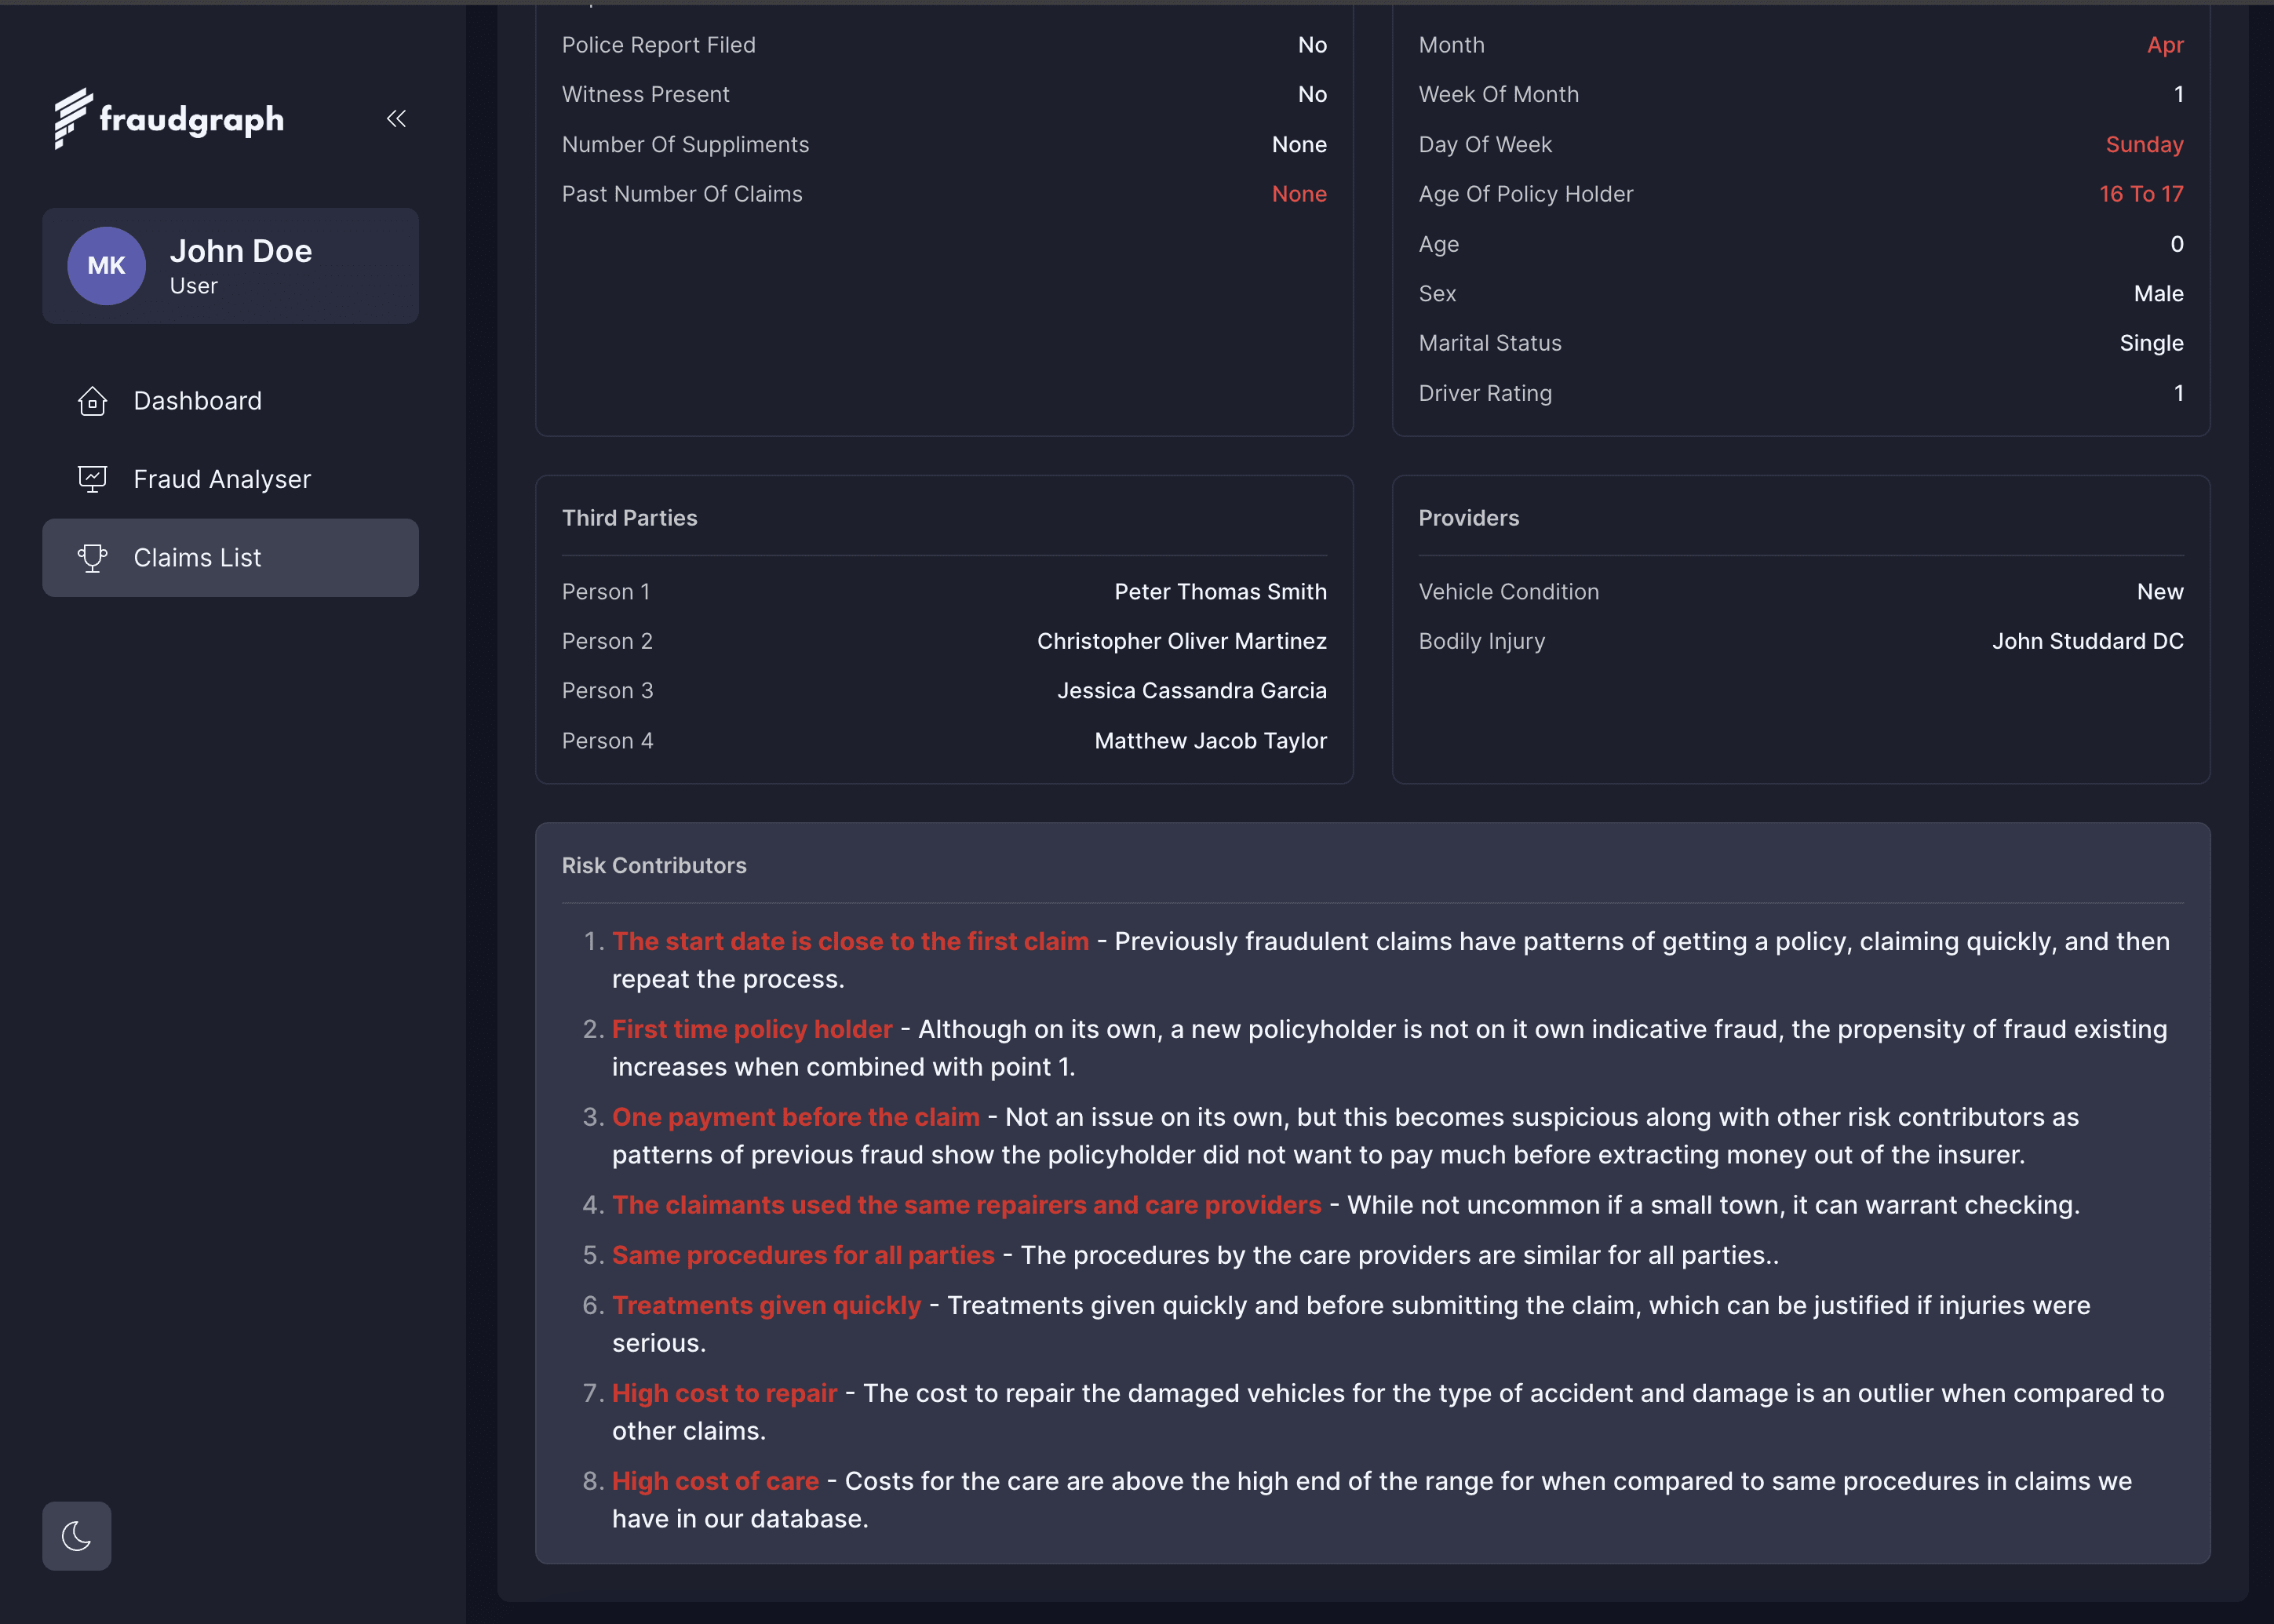Click Police Report Filed No value

1312,45
